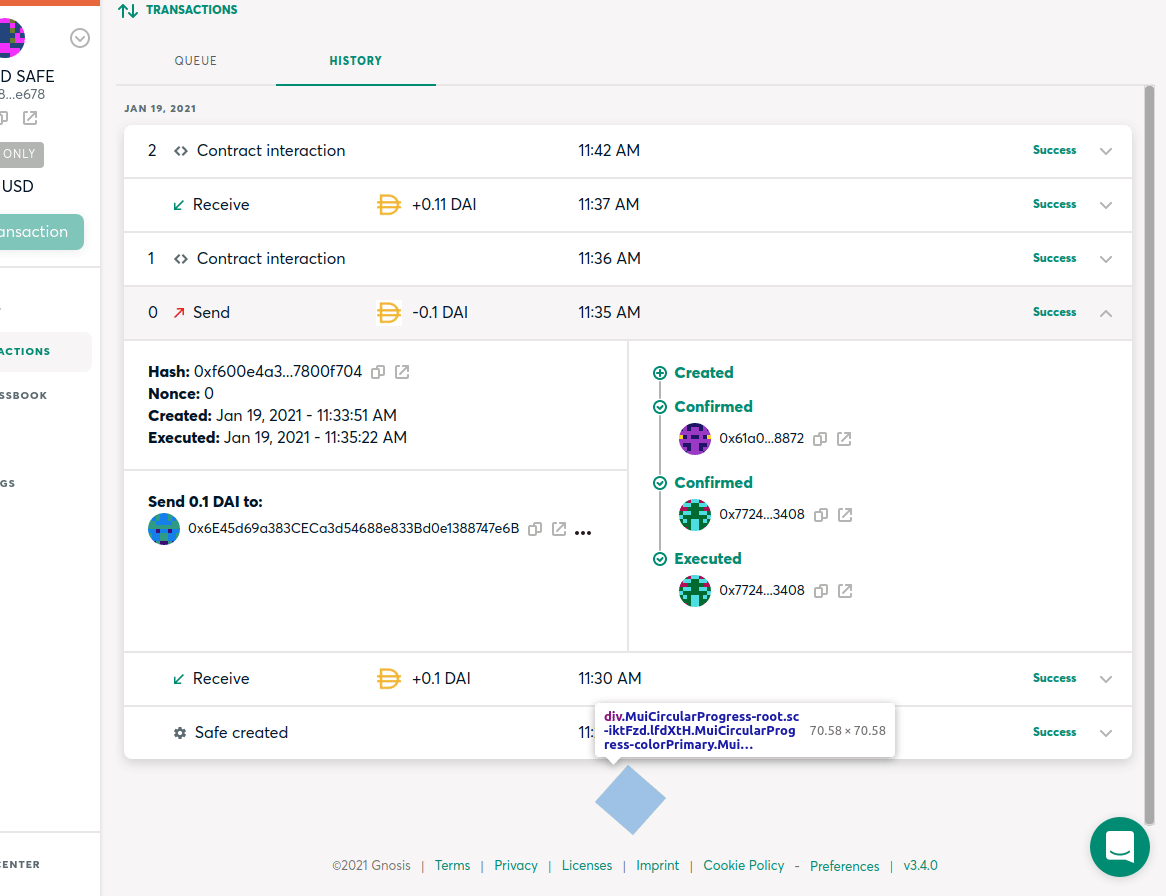
Task: Open recipient address in explorer
Action: point(559,529)
